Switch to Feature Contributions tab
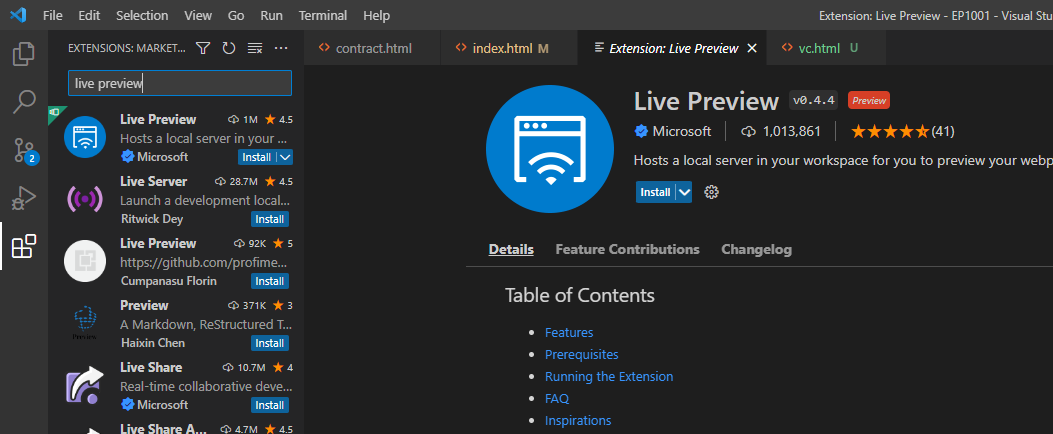 [x=627, y=249]
